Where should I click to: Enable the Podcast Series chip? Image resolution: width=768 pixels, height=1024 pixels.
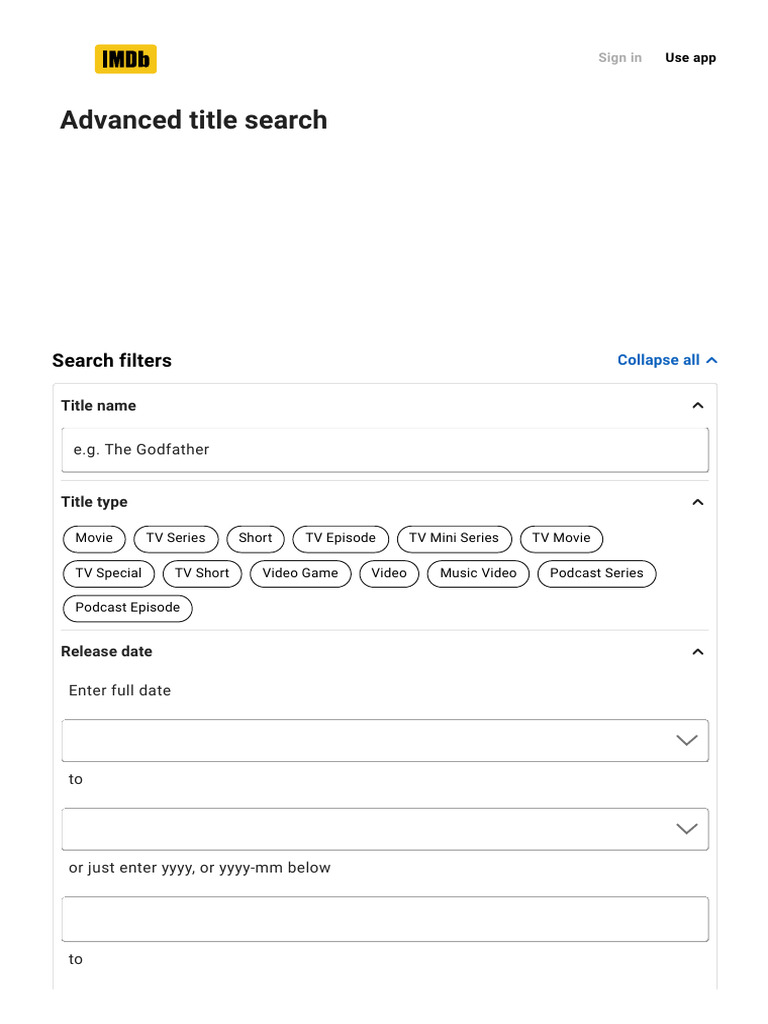coord(596,574)
